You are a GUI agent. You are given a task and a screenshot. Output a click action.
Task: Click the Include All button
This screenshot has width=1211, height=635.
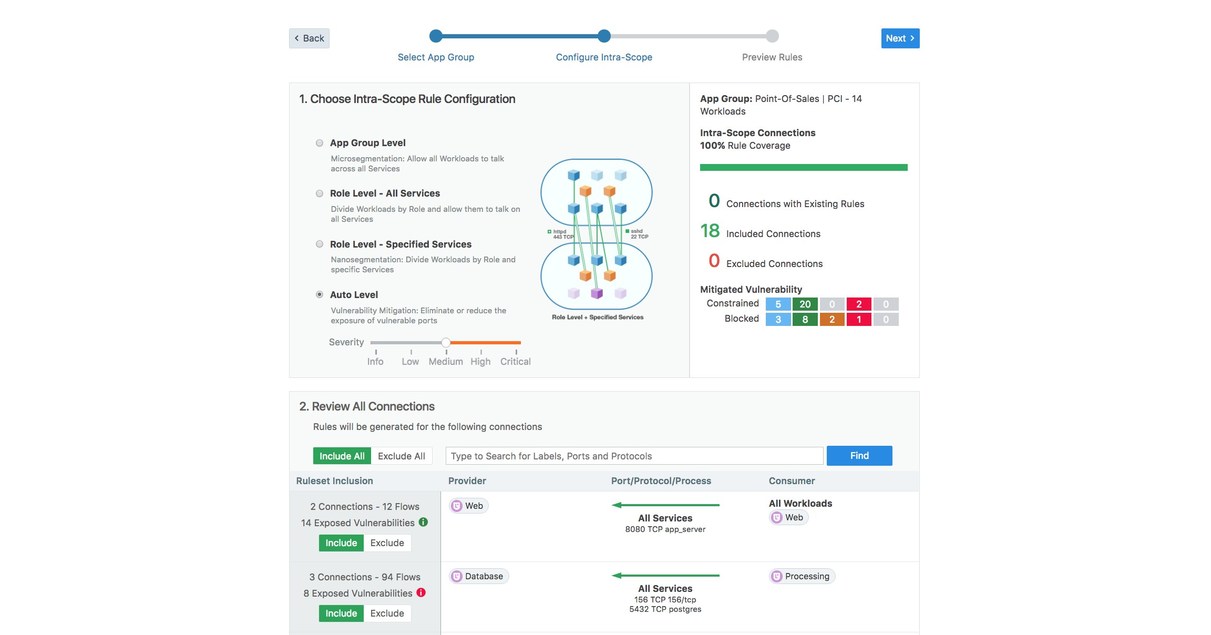coord(342,455)
